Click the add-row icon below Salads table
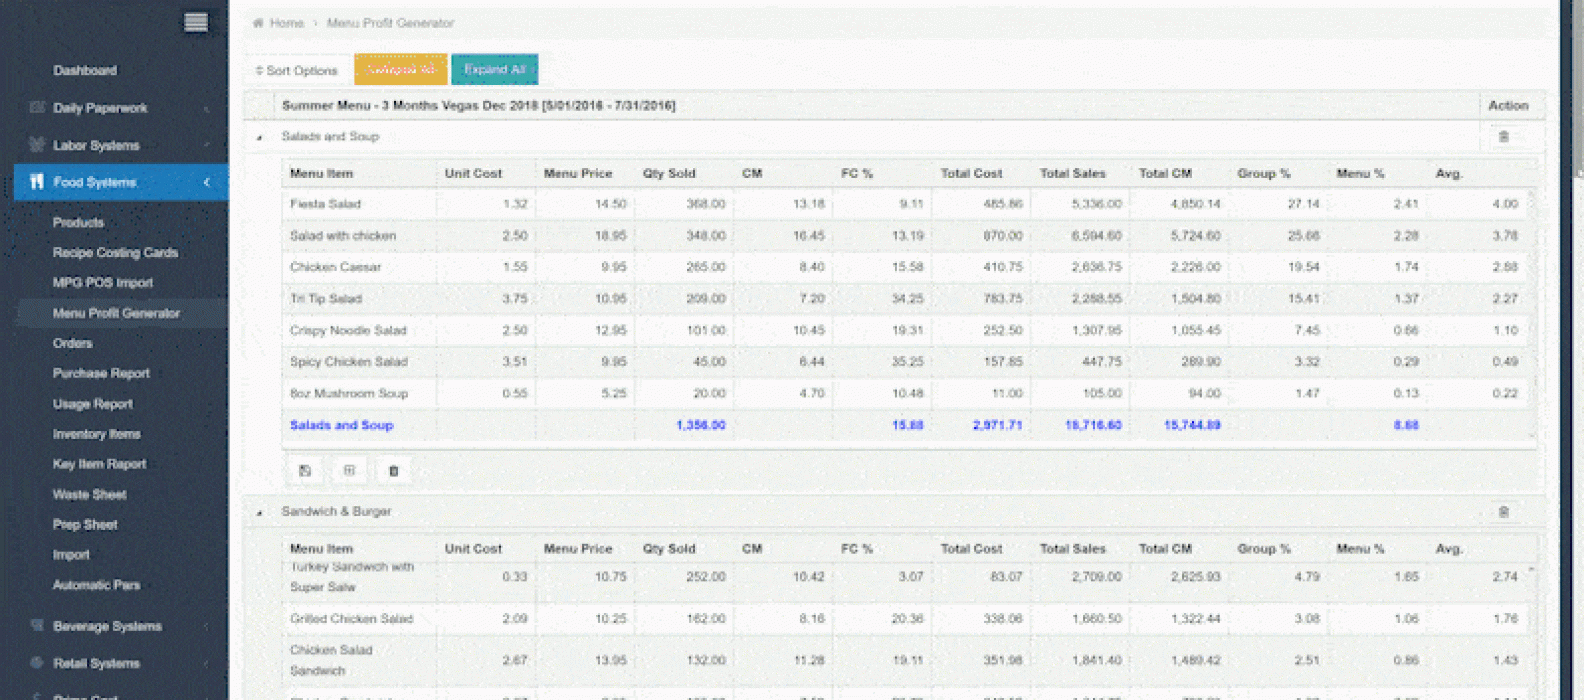Screen dimensions: 1584x700 click(x=349, y=470)
